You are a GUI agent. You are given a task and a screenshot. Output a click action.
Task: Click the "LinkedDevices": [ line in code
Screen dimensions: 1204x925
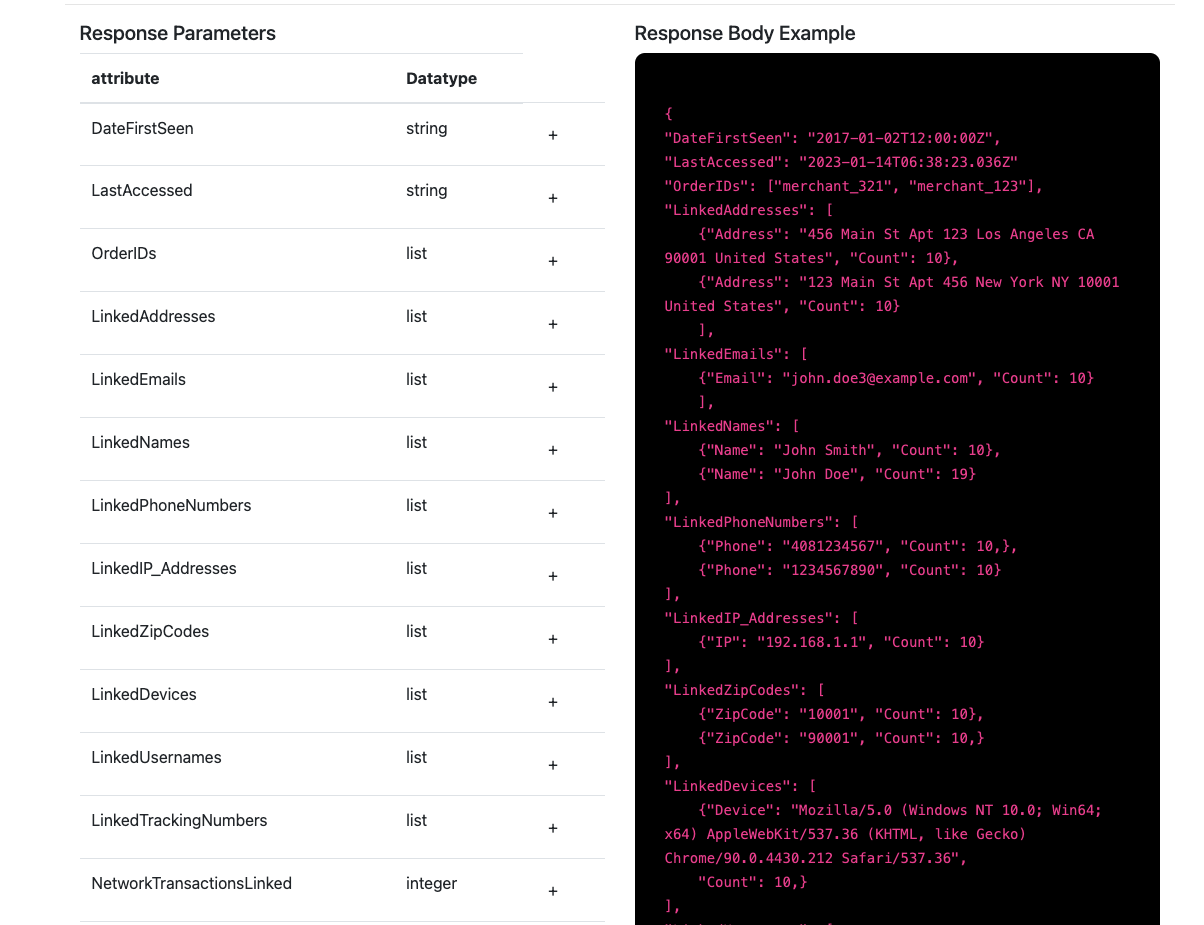coord(741,786)
